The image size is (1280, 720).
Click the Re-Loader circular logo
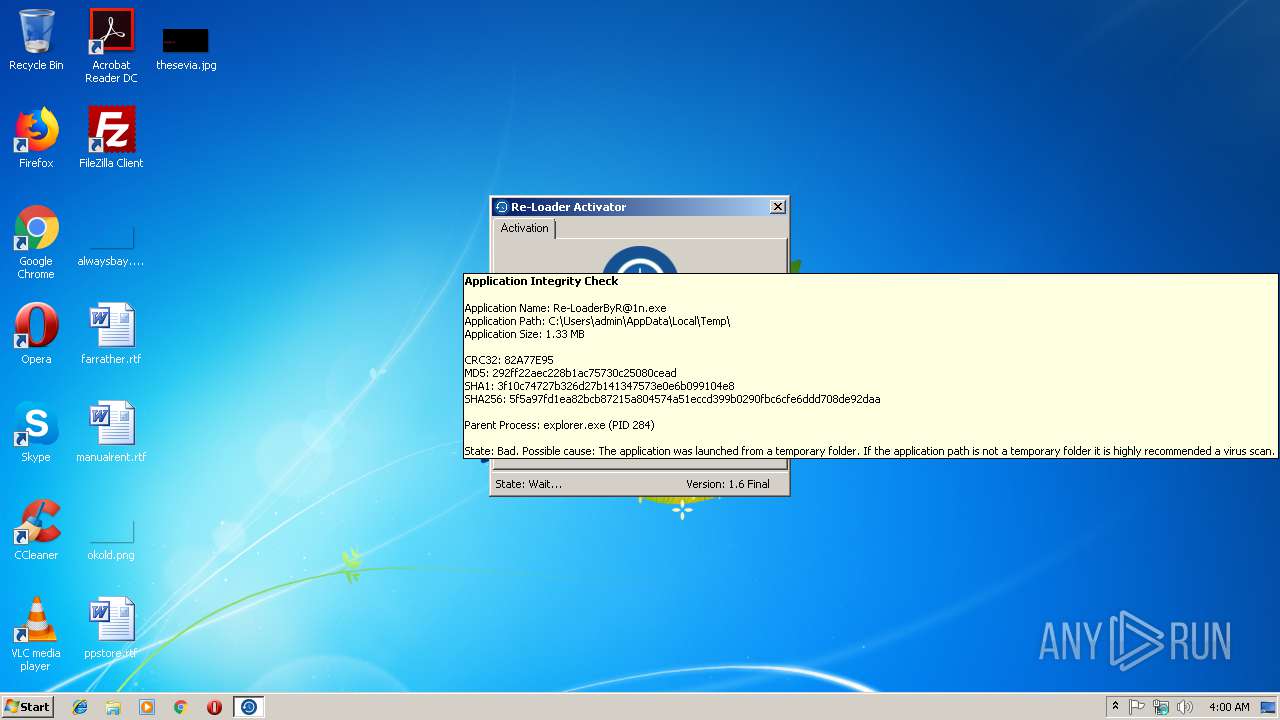(x=640, y=259)
